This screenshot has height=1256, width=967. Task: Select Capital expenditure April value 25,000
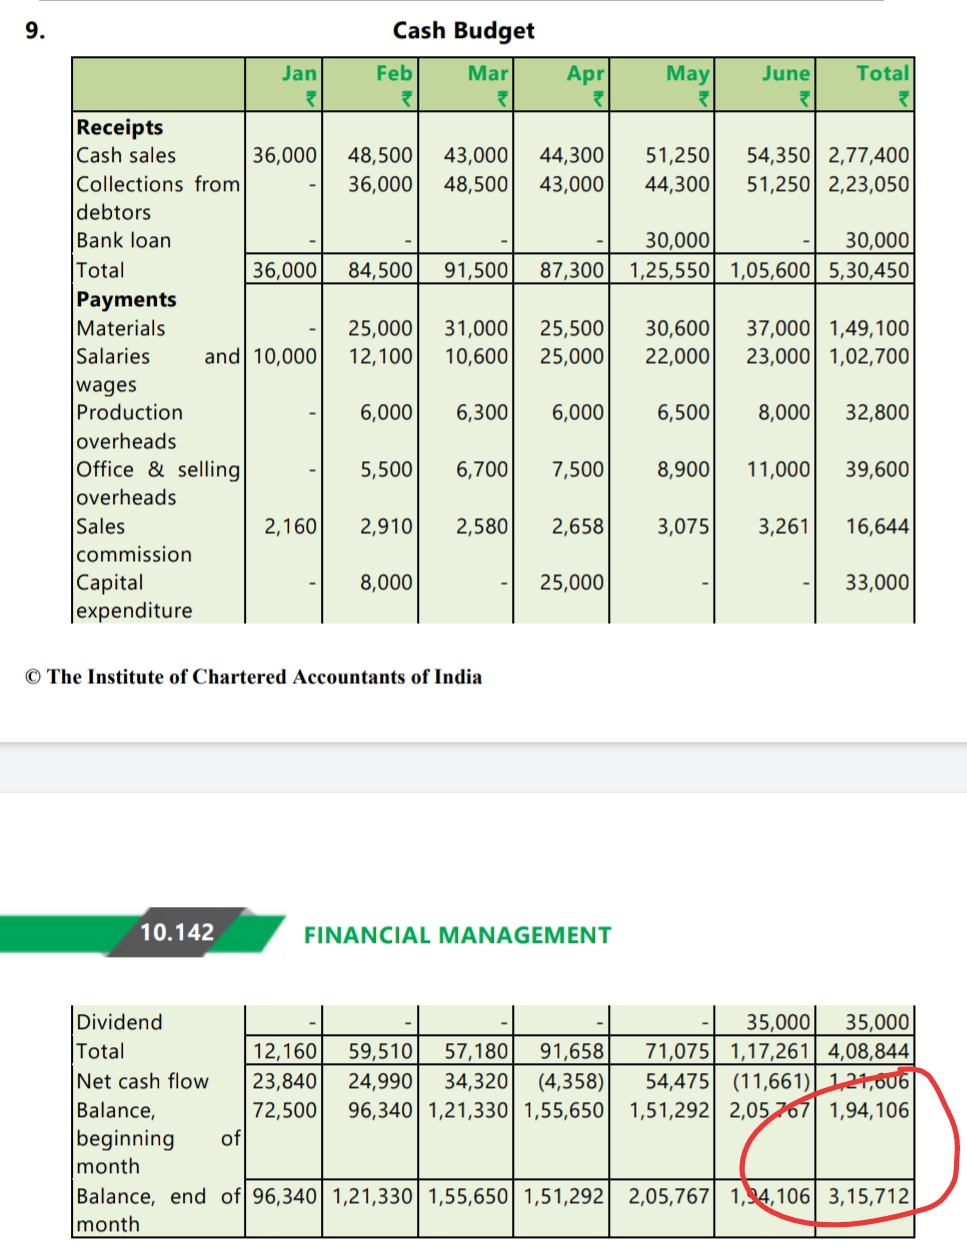[x=571, y=582]
